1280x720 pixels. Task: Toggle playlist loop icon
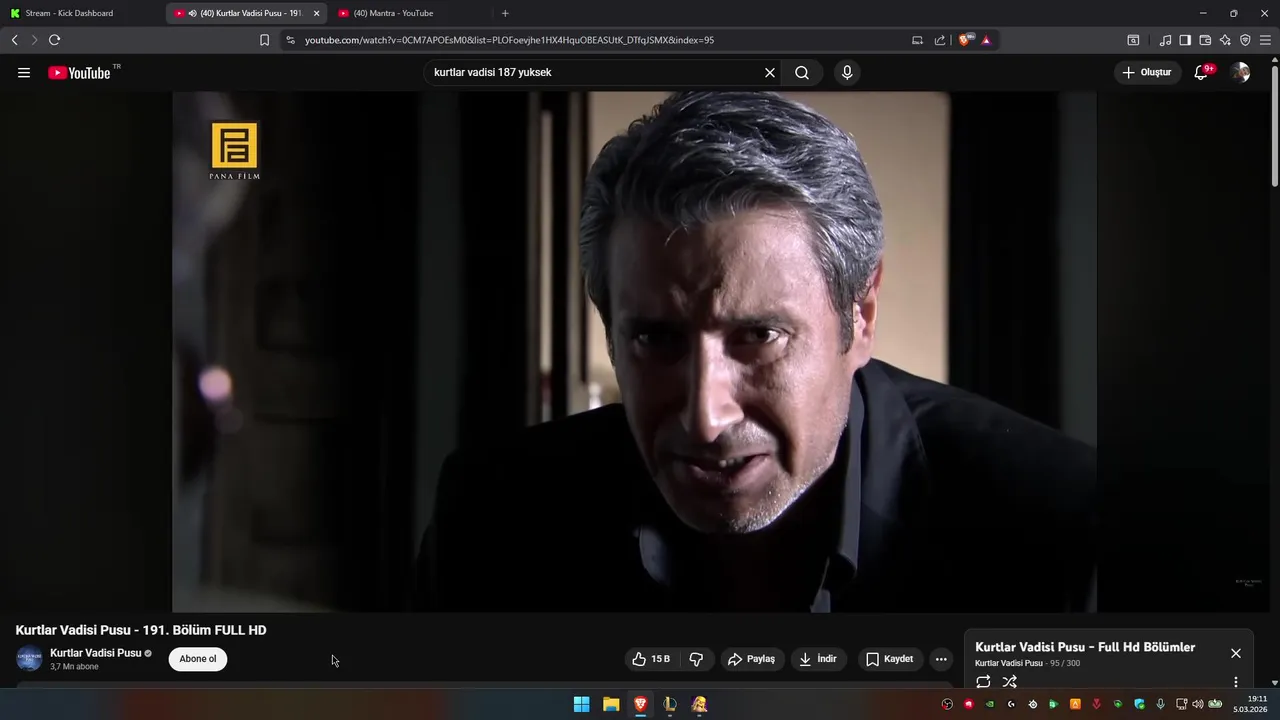point(983,682)
